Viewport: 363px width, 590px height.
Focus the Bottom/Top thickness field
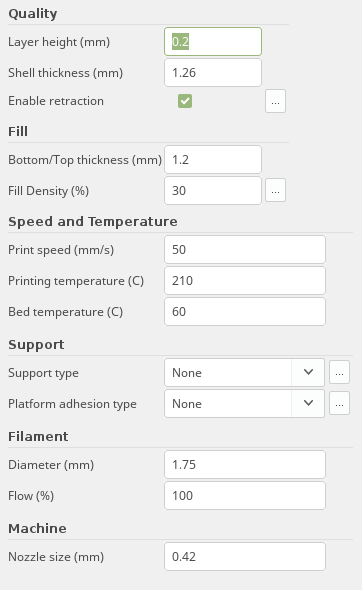213,160
